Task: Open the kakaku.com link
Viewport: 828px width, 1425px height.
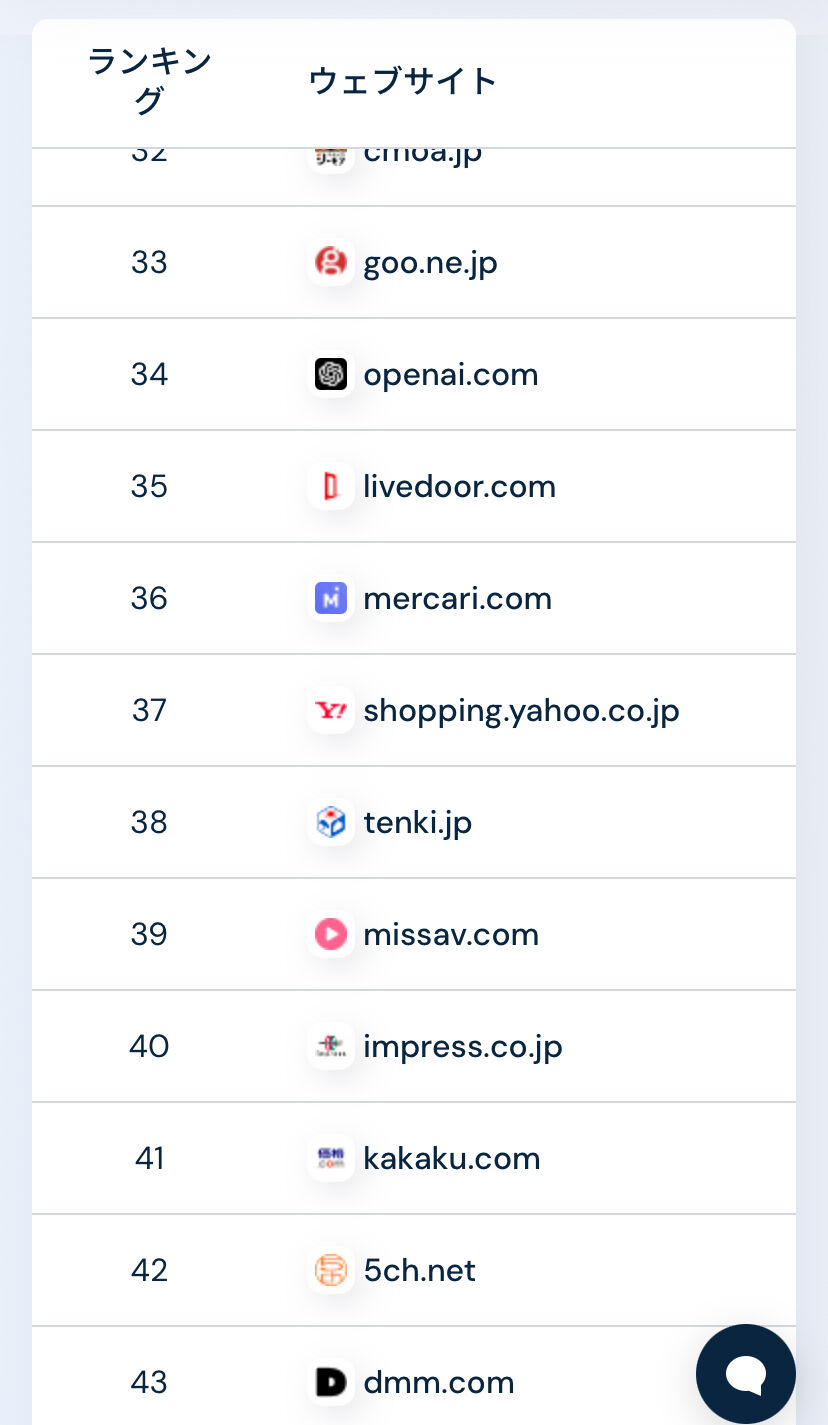Action: [452, 1159]
